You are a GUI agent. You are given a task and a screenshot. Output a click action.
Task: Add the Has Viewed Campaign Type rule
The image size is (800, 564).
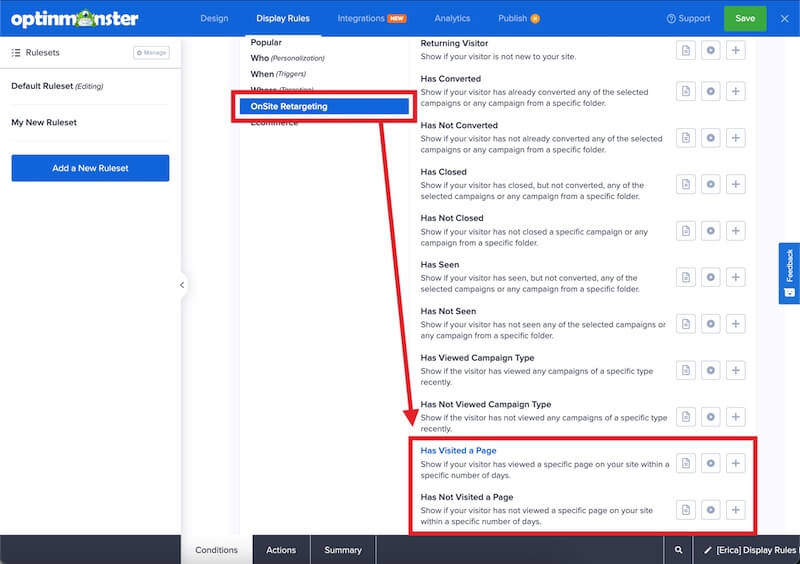pyautogui.click(x=736, y=370)
